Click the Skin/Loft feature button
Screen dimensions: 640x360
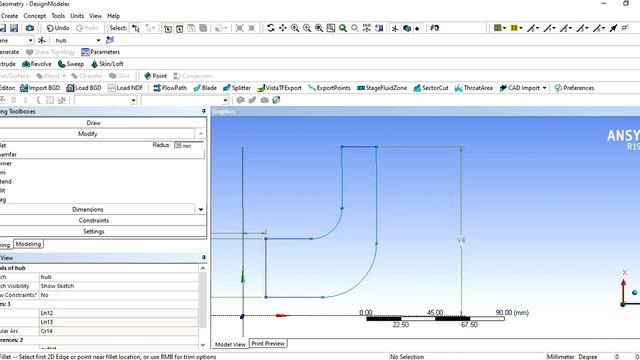pyautogui.click(x=107, y=64)
